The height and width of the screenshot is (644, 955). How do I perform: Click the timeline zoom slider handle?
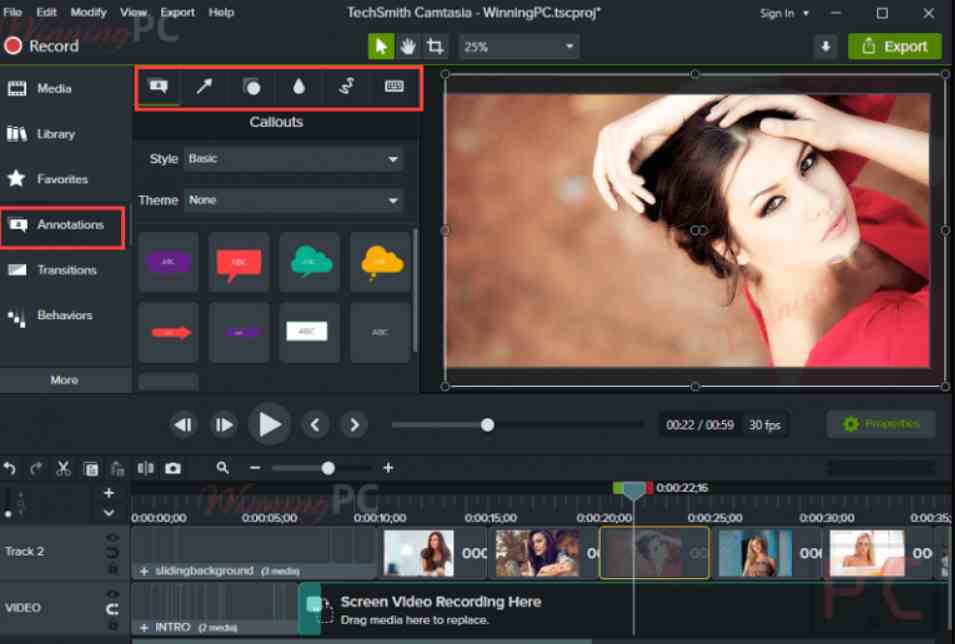[328, 468]
